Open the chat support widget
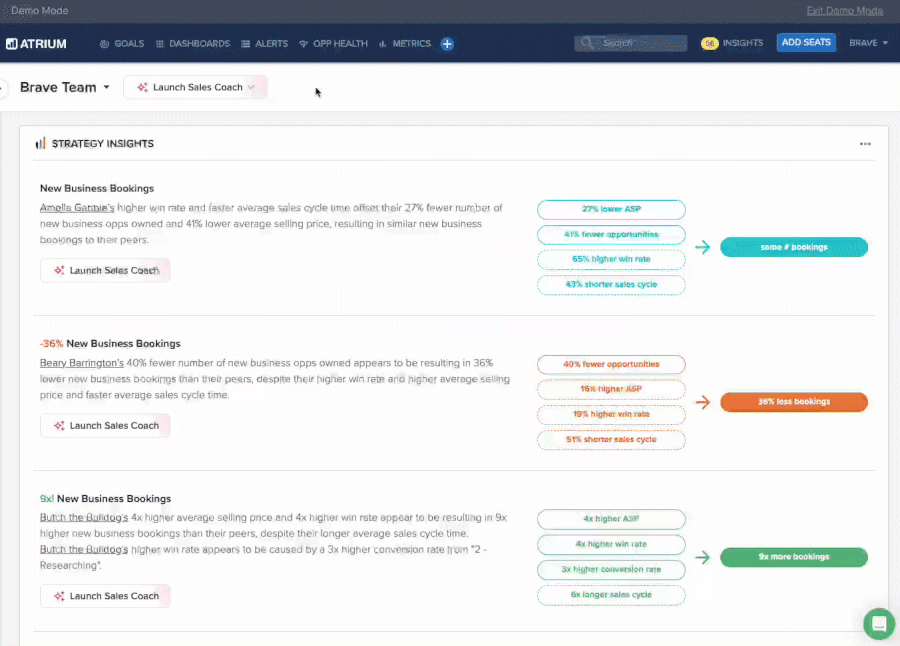The image size is (900, 646). pyautogui.click(x=879, y=624)
